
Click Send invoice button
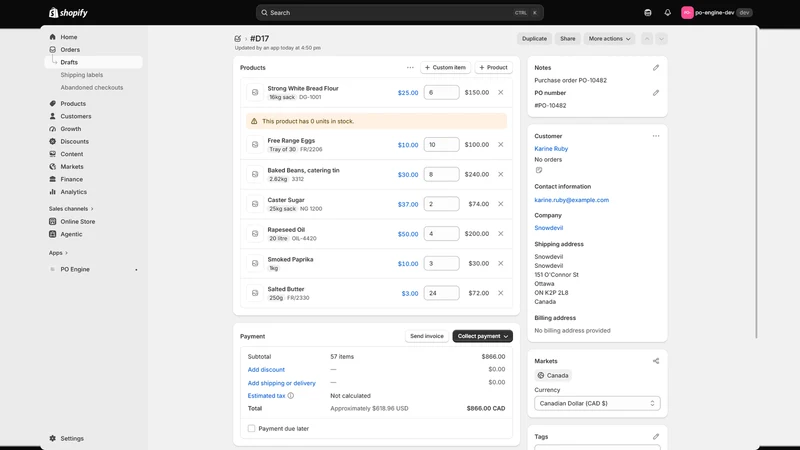tap(427, 336)
